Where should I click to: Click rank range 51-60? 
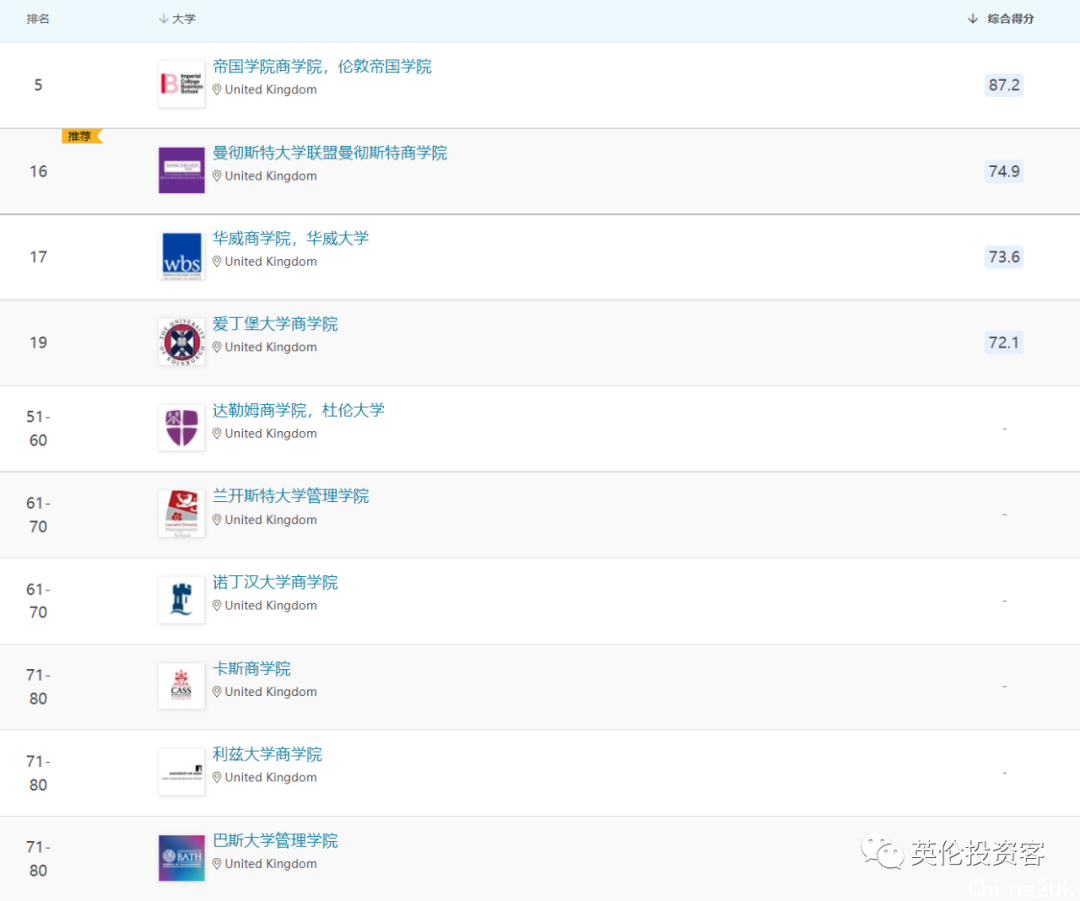[x=39, y=428]
